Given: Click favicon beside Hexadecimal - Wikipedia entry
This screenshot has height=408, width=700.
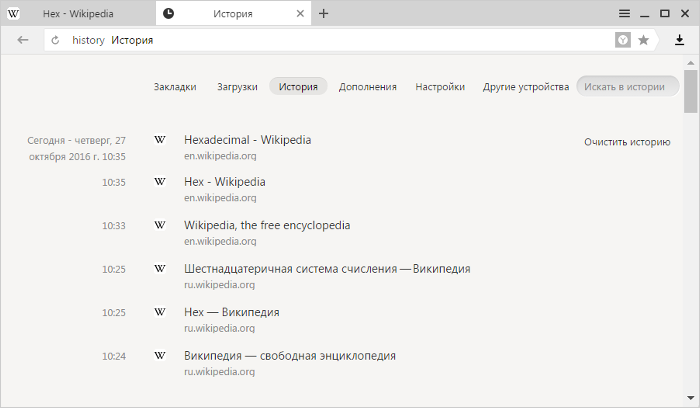Looking at the screenshot, I should 160,140.
